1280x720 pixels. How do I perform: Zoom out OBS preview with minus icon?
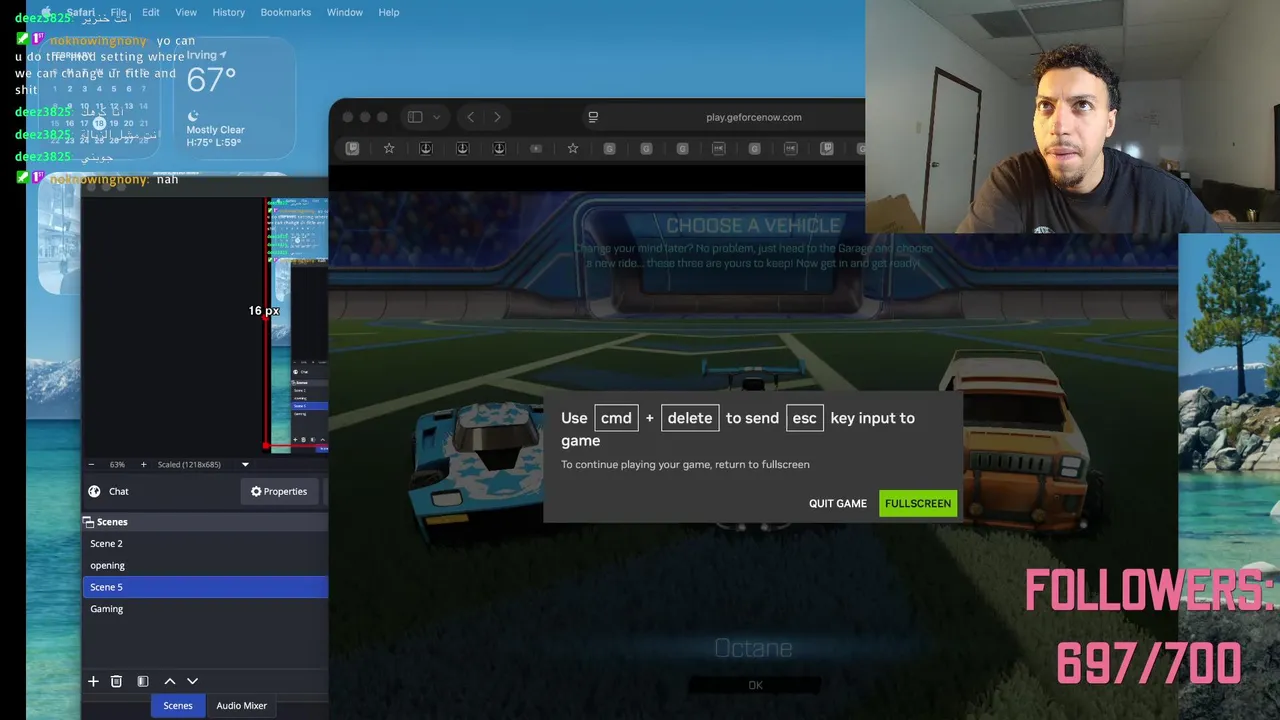click(92, 464)
